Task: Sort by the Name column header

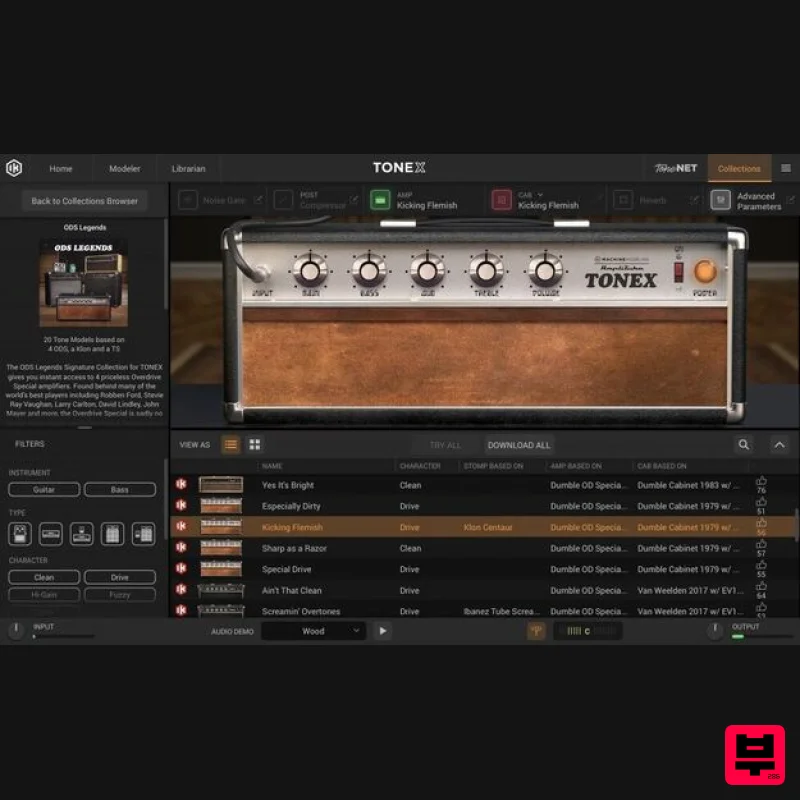Action: coord(272,466)
